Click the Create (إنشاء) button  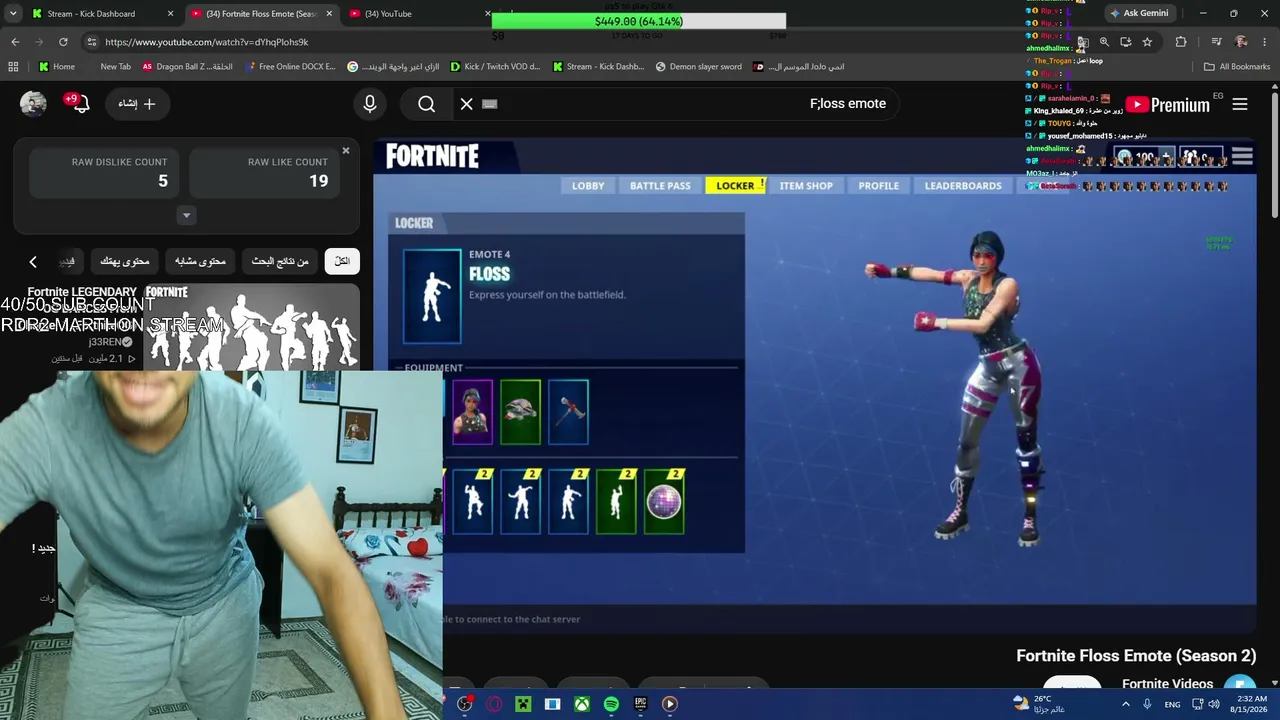click(137, 104)
